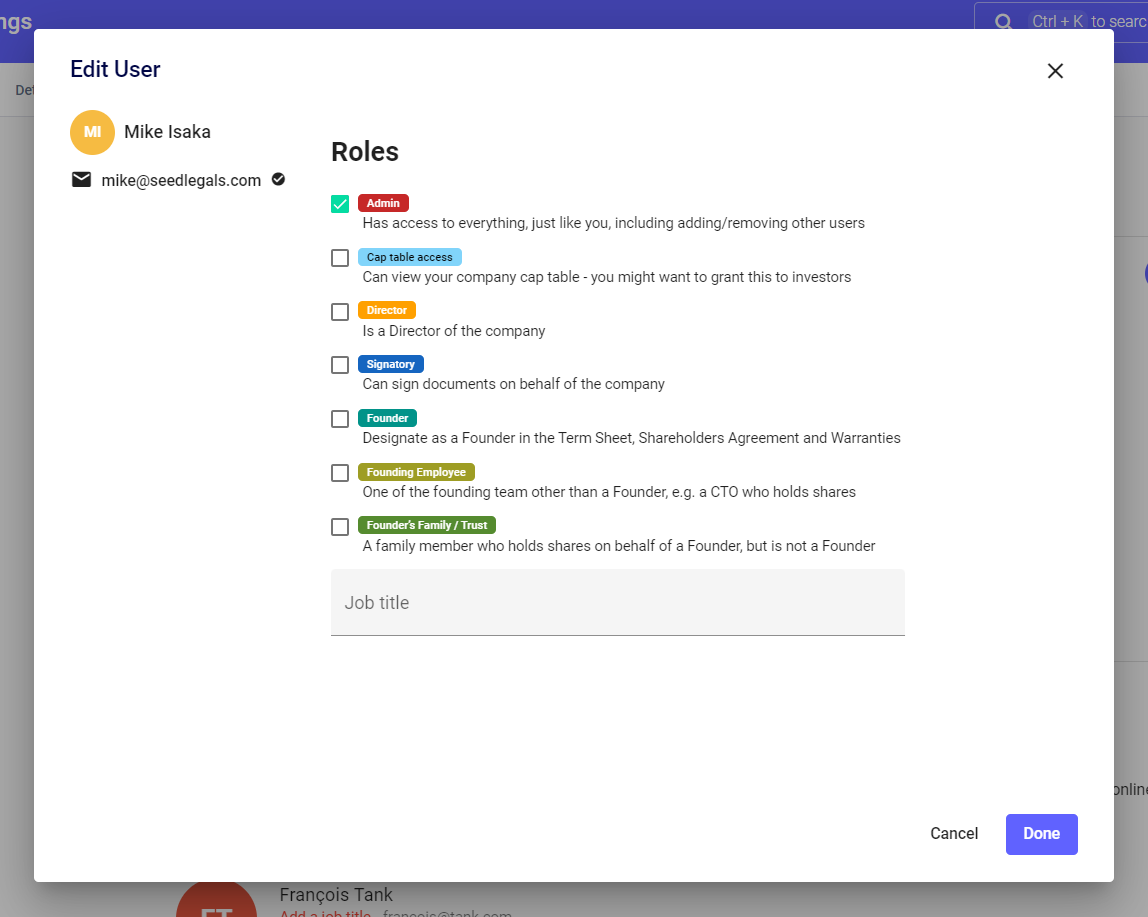Select the Signatory role checkbox

(x=340, y=365)
